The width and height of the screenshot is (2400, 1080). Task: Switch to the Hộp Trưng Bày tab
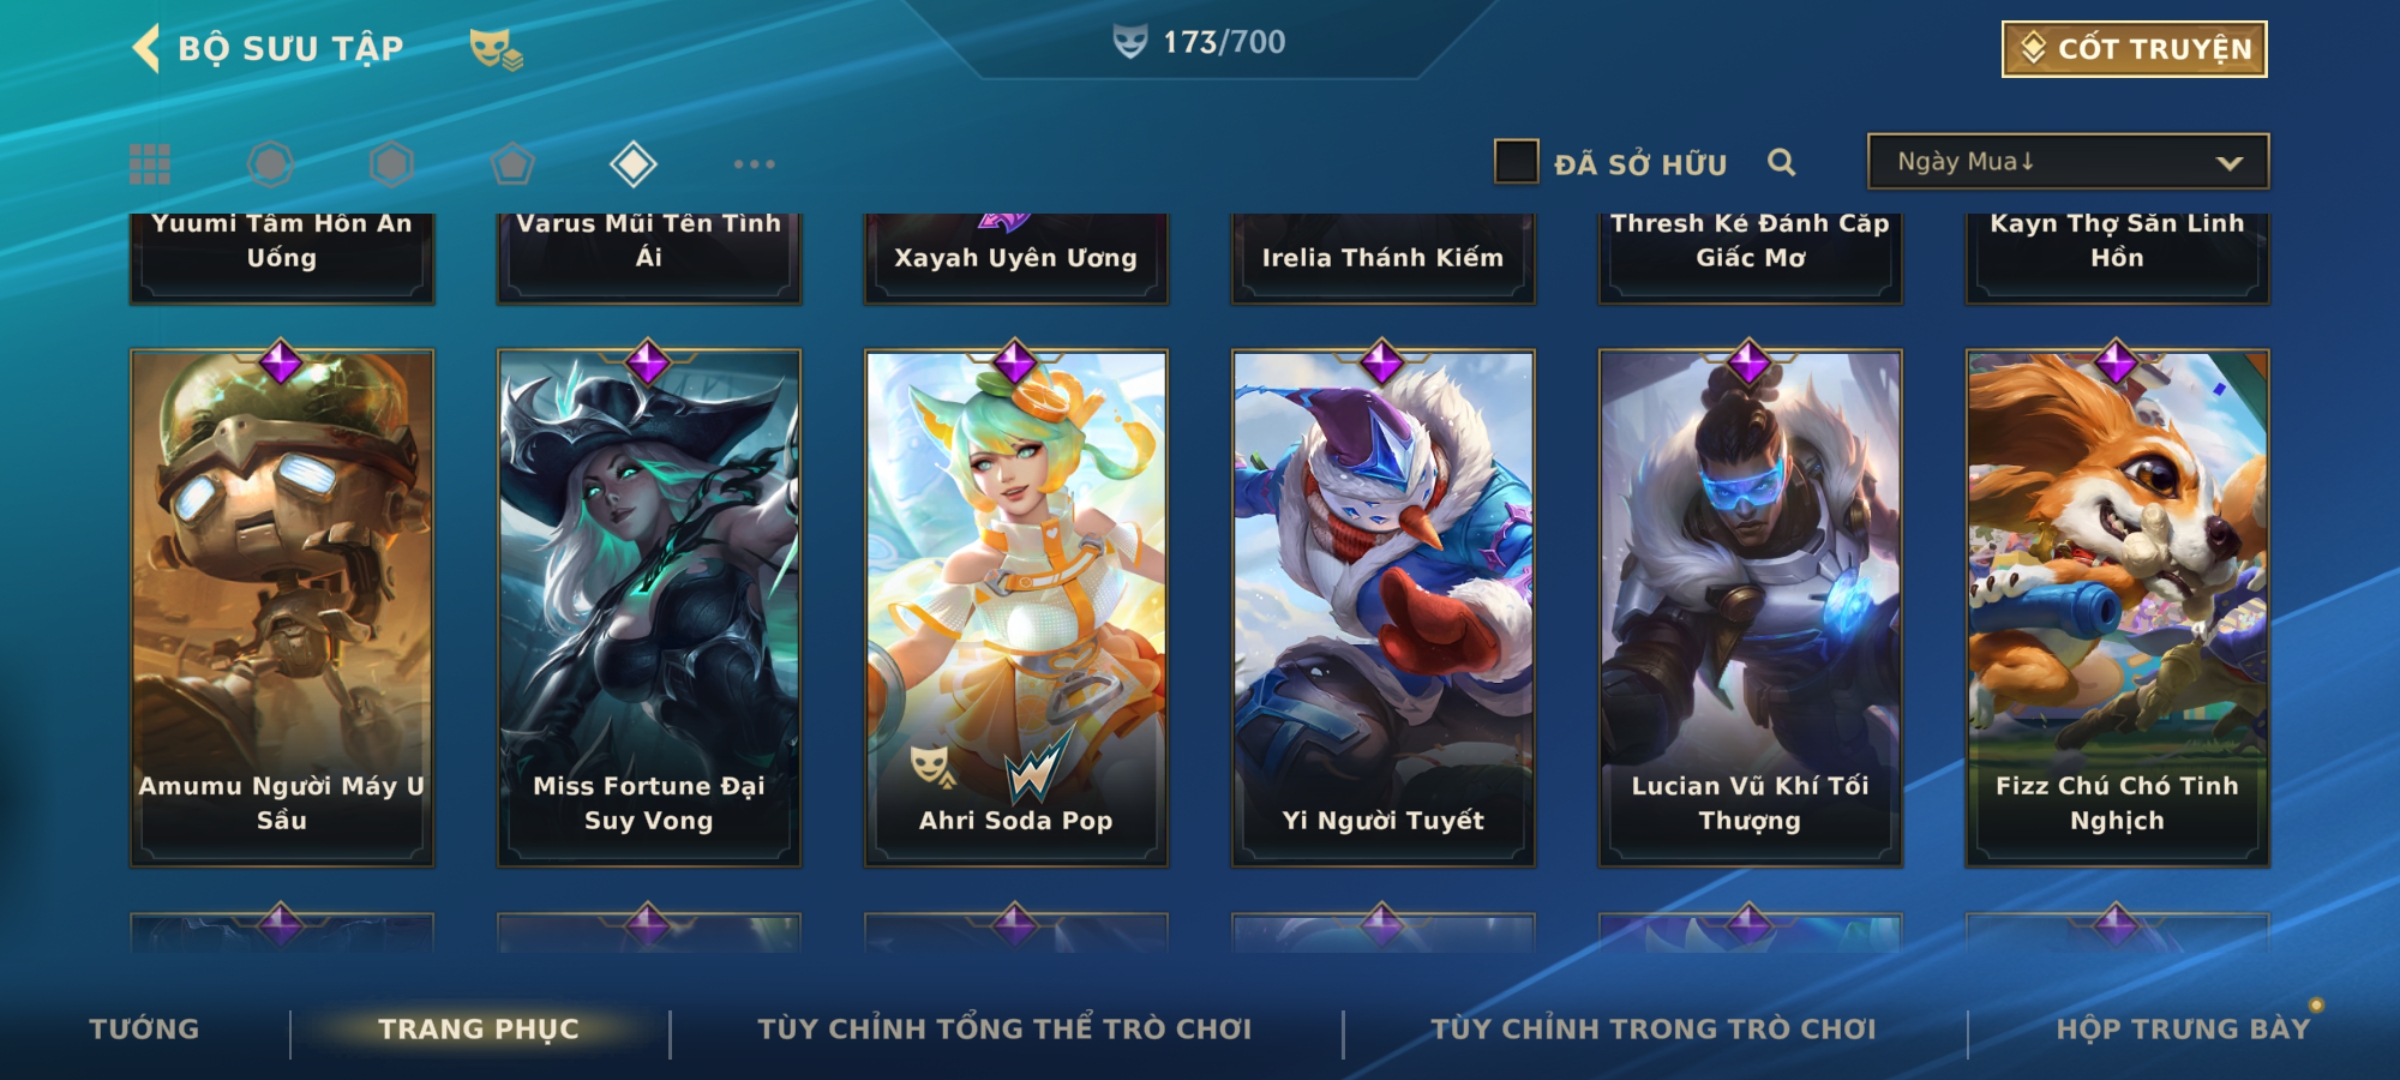(2183, 1029)
